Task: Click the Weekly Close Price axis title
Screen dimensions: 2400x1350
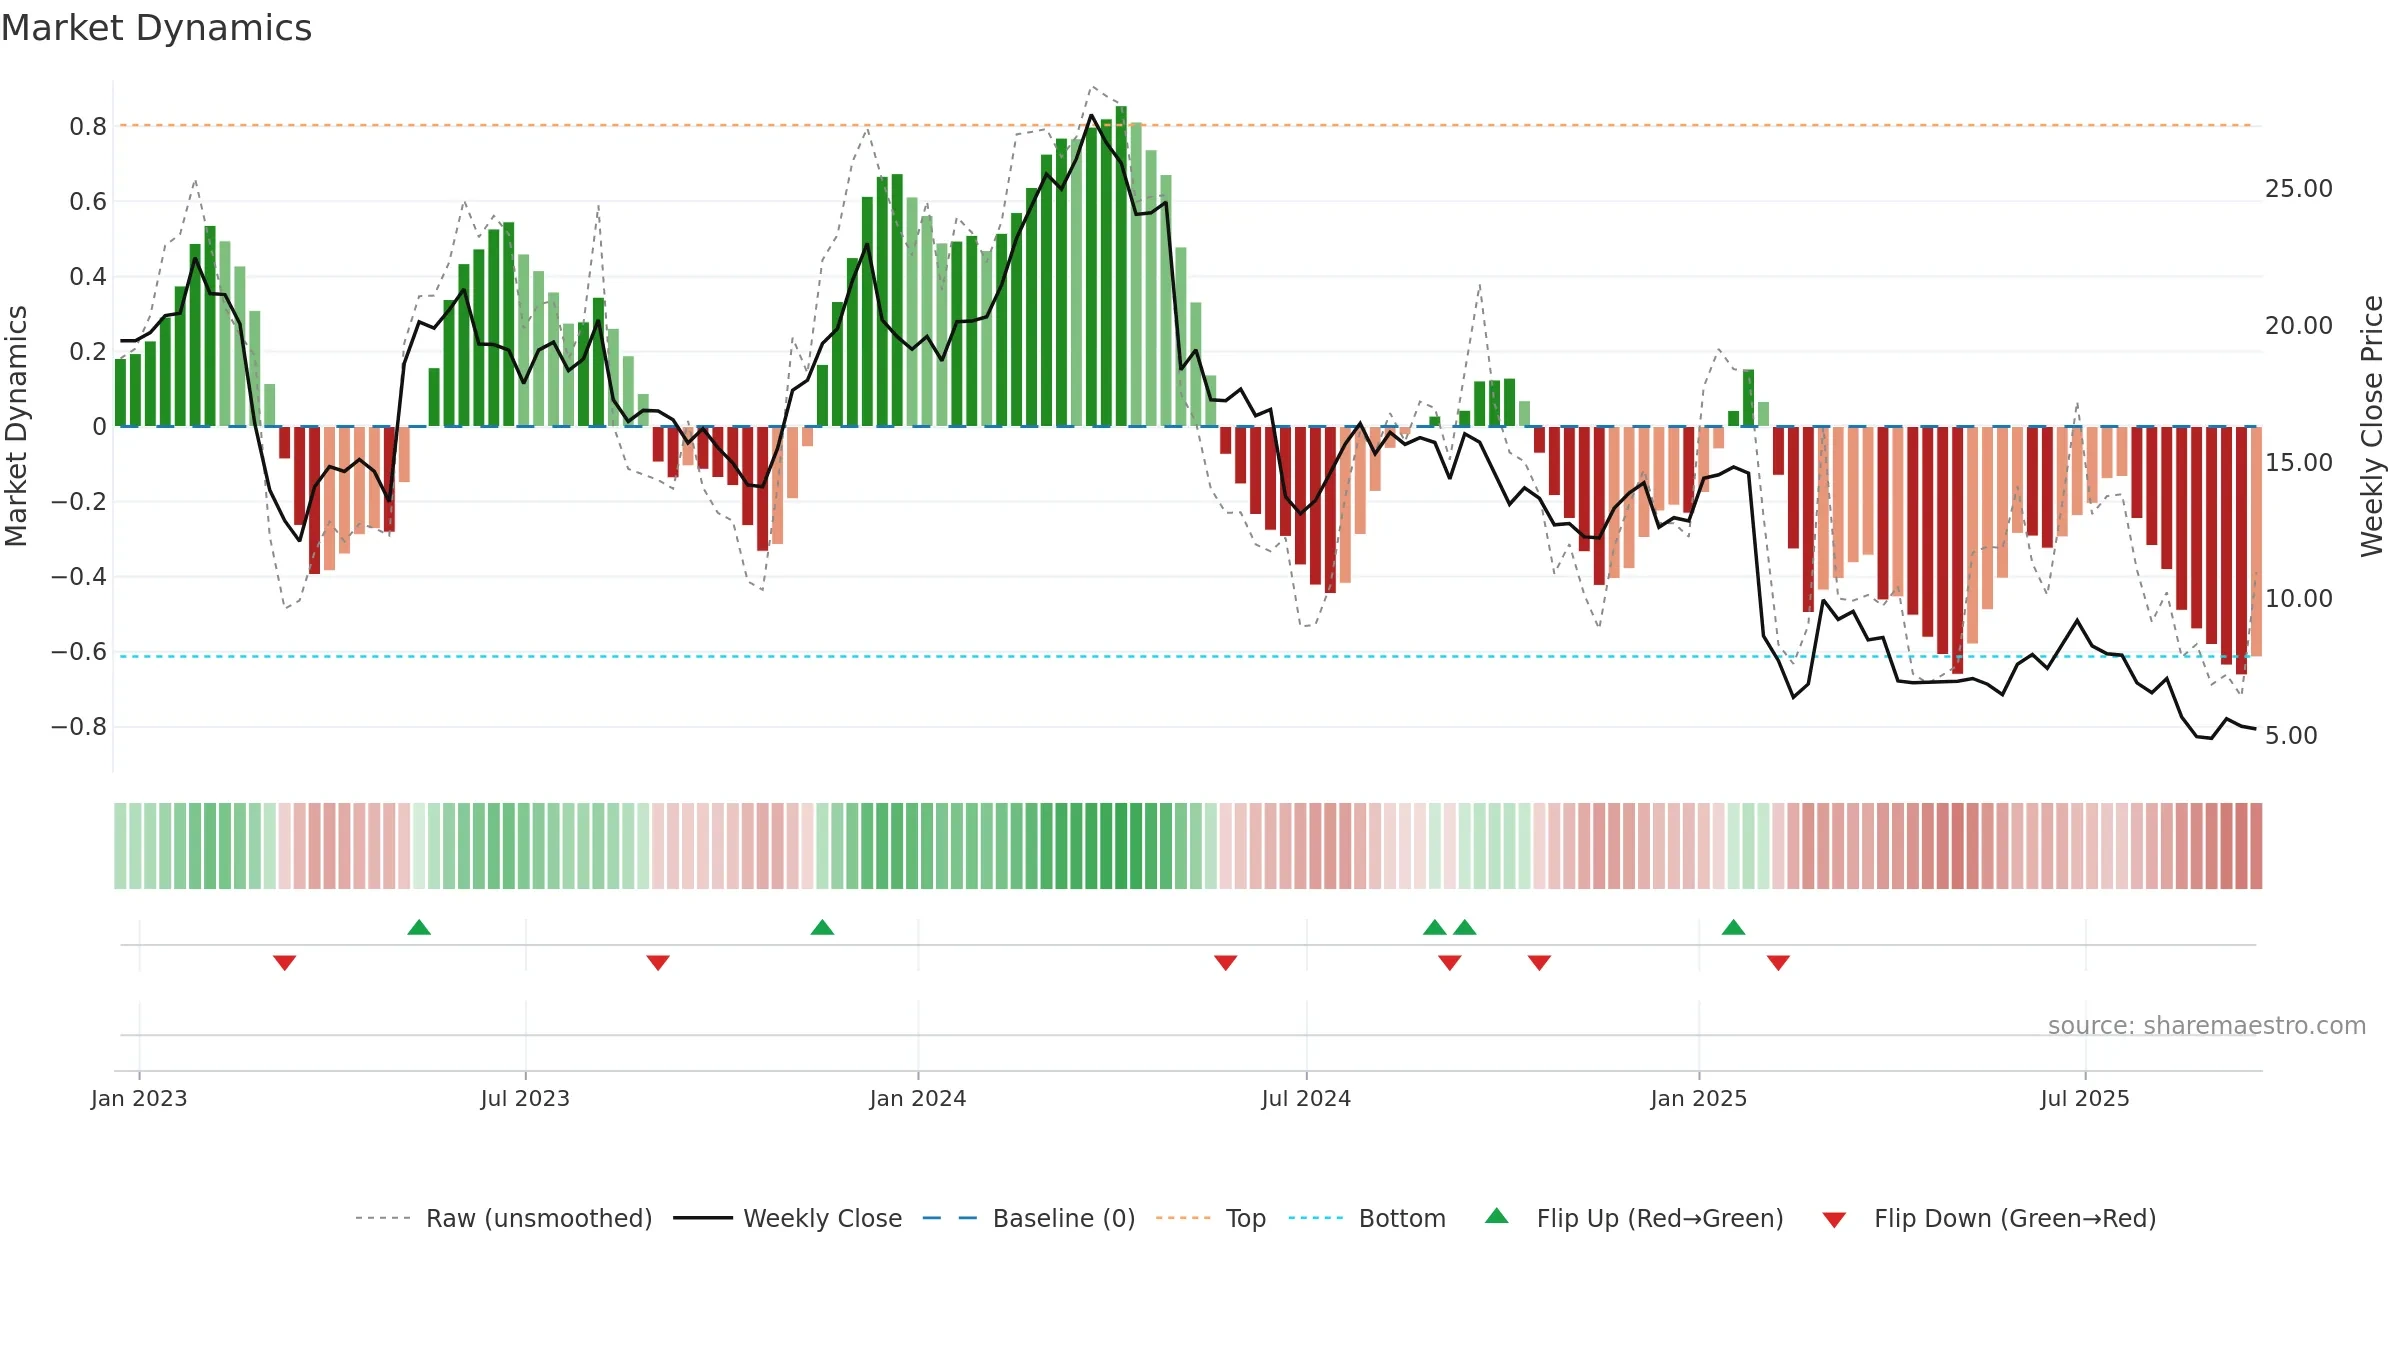Action: tap(2372, 426)
